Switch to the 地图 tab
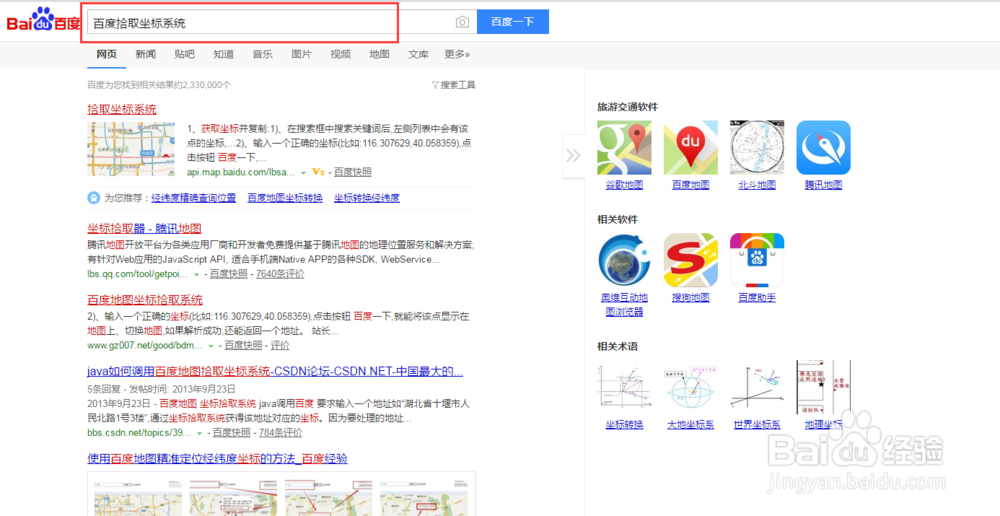The image size is (1000, 516). (379, 54)
